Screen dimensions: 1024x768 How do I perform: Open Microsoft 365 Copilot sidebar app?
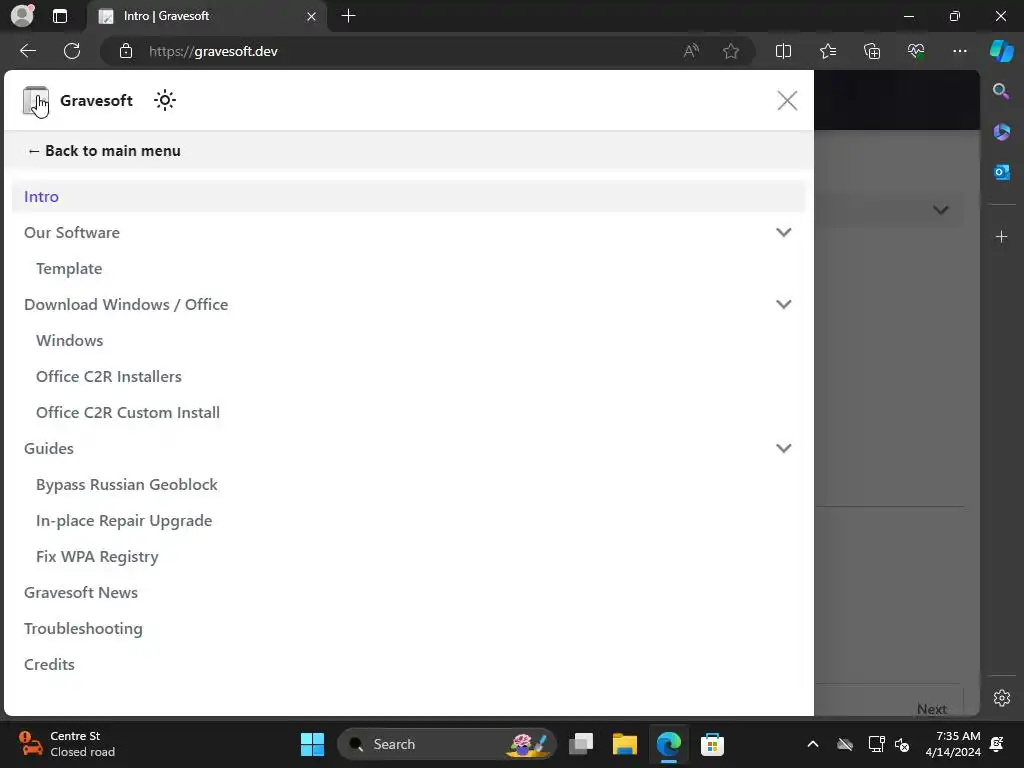(1001, 132)
